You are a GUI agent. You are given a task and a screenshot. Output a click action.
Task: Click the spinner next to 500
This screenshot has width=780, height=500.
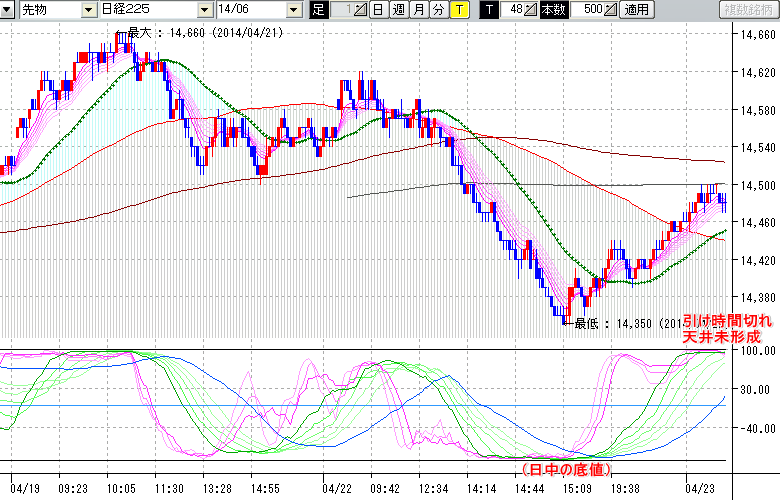click(610, 10)
